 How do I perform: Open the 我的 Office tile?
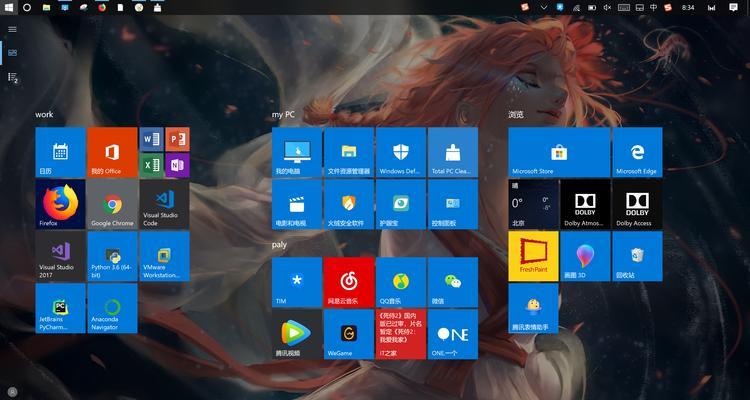click(x=112, y=152)
